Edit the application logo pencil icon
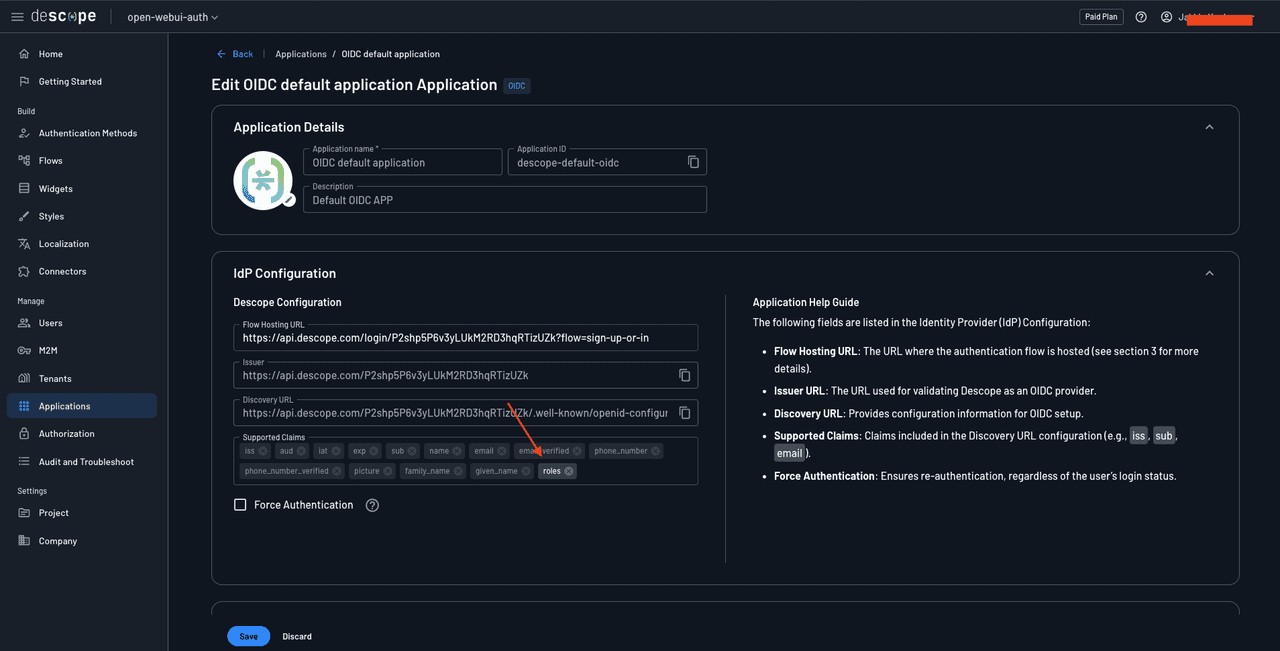 tap(287, 201)
